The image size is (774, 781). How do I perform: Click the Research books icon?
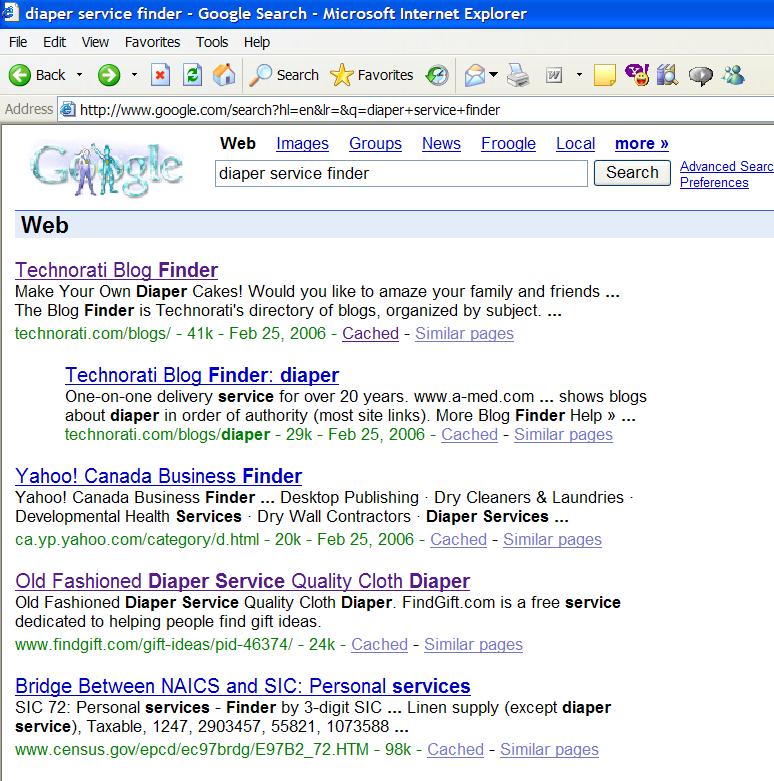[x=667, y=75]
